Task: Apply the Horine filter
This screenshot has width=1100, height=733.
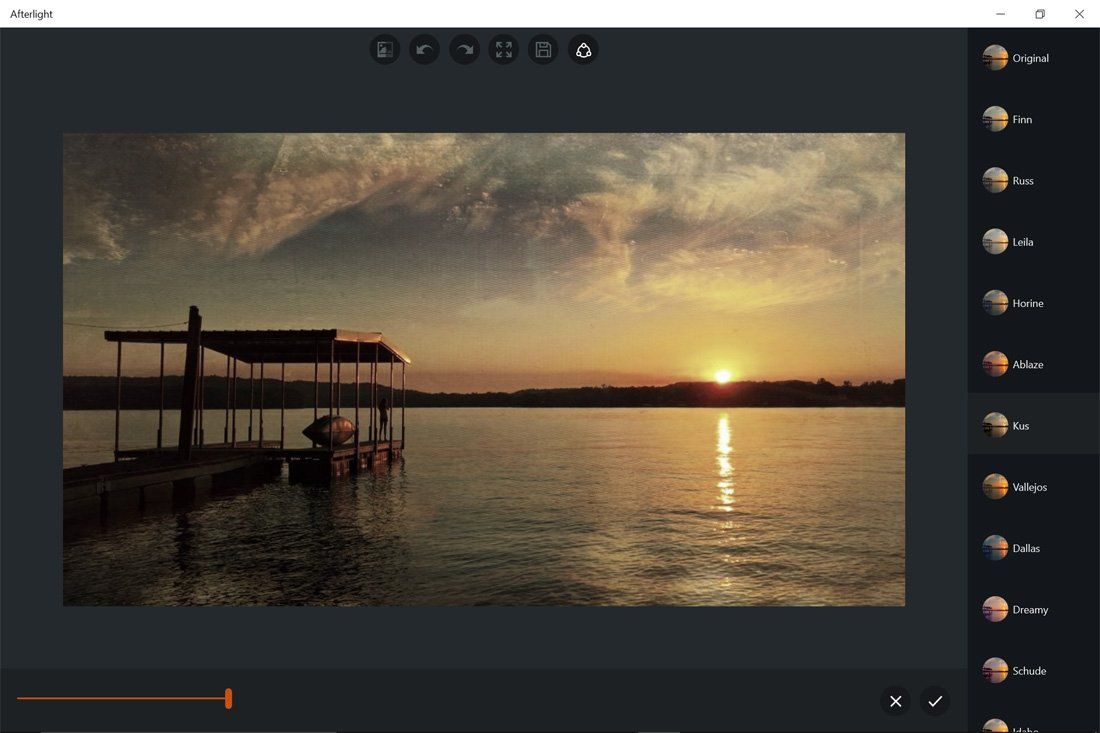Action: click(1030, 303)
